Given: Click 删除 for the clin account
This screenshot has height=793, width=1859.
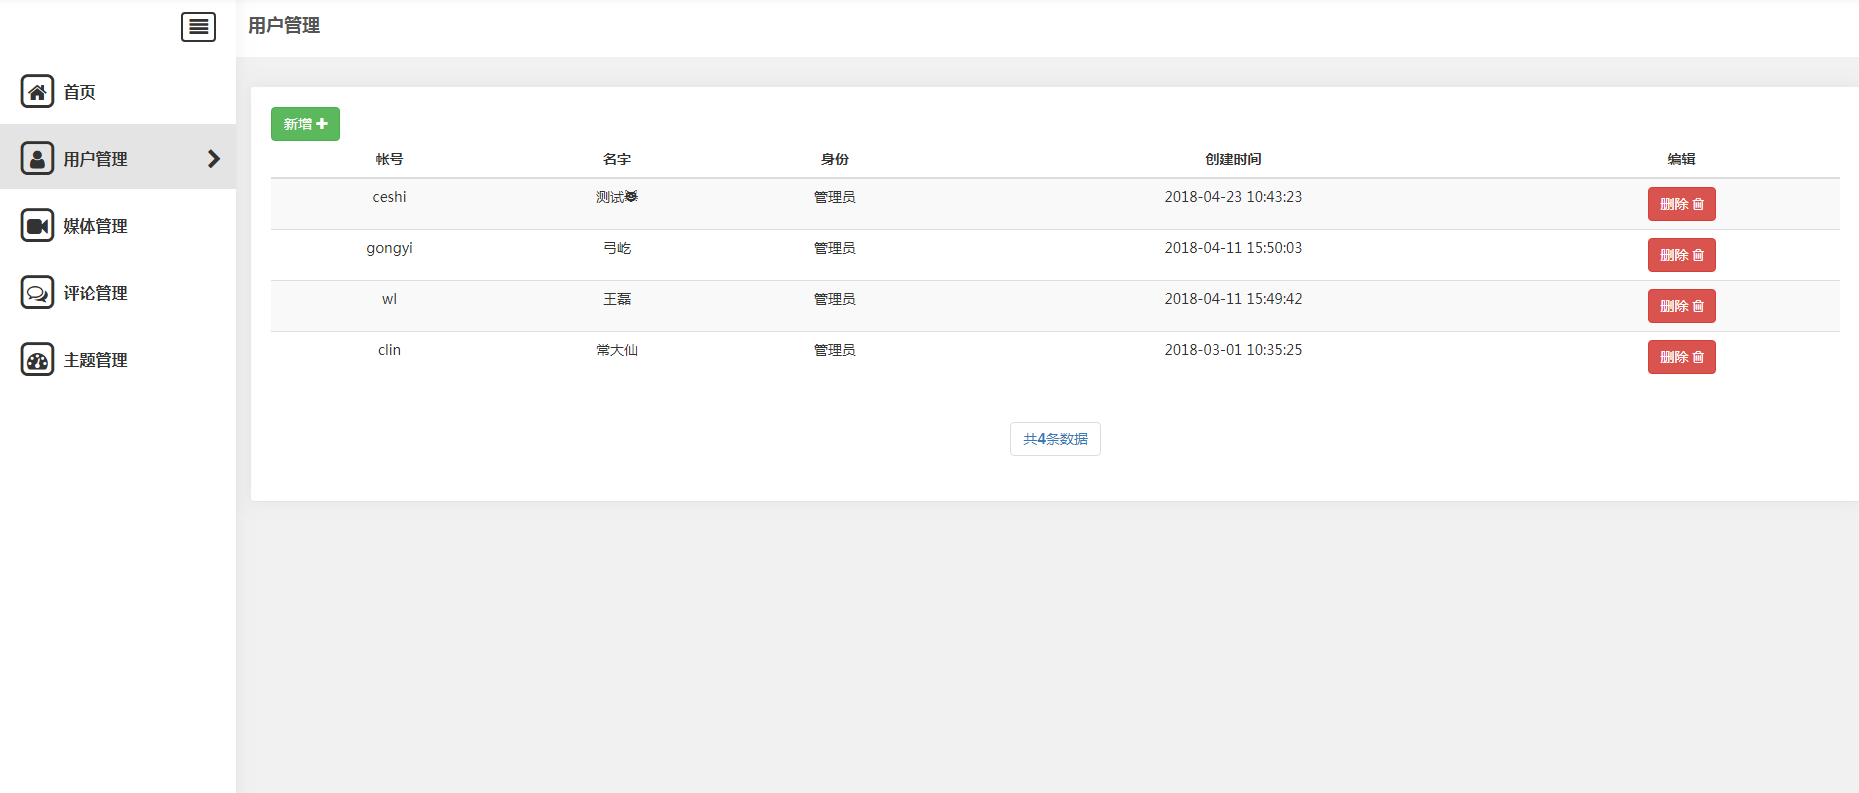Looking at the screenshot, I should click(1681, 357).
